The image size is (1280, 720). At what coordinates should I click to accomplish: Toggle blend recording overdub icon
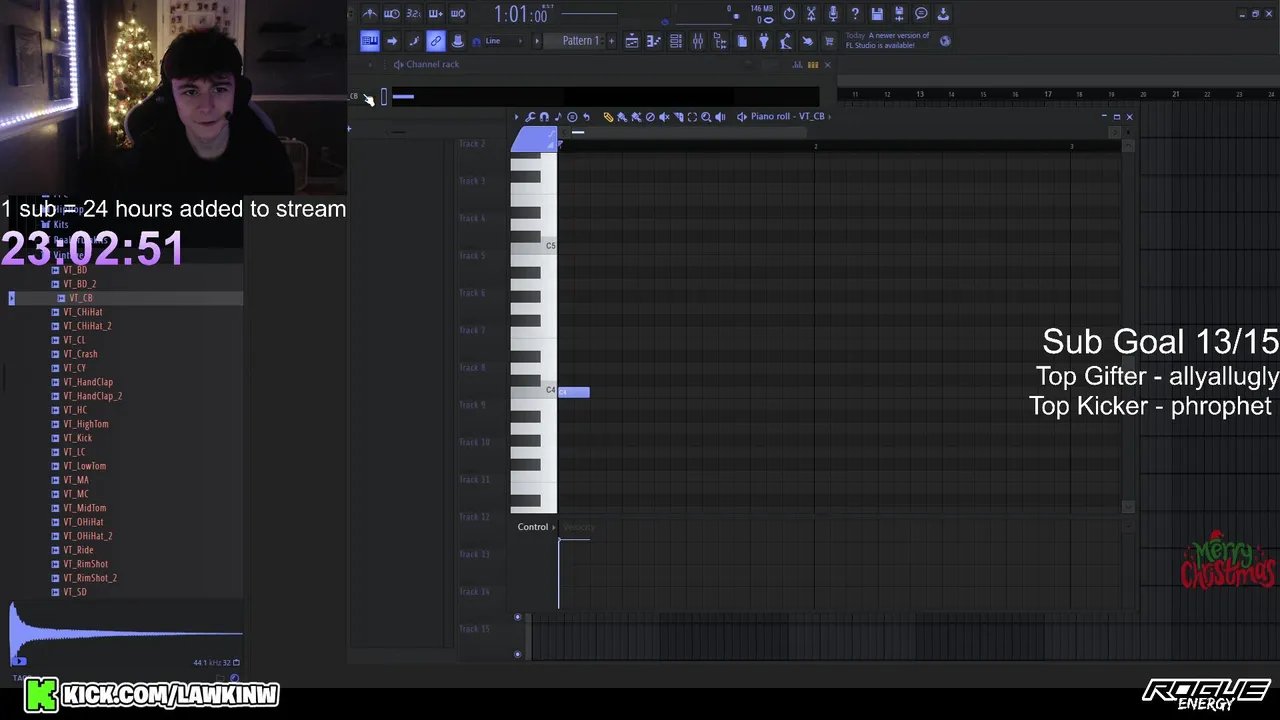(x=436, y=14)
